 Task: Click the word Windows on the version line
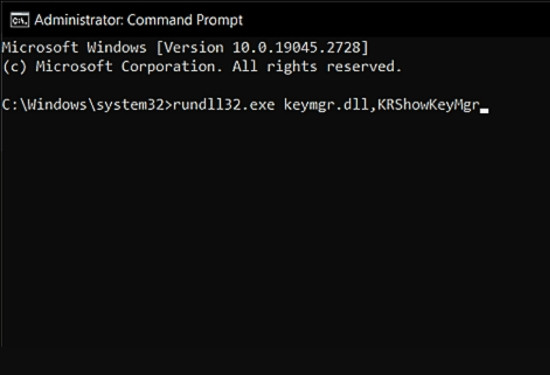(117, 47)
